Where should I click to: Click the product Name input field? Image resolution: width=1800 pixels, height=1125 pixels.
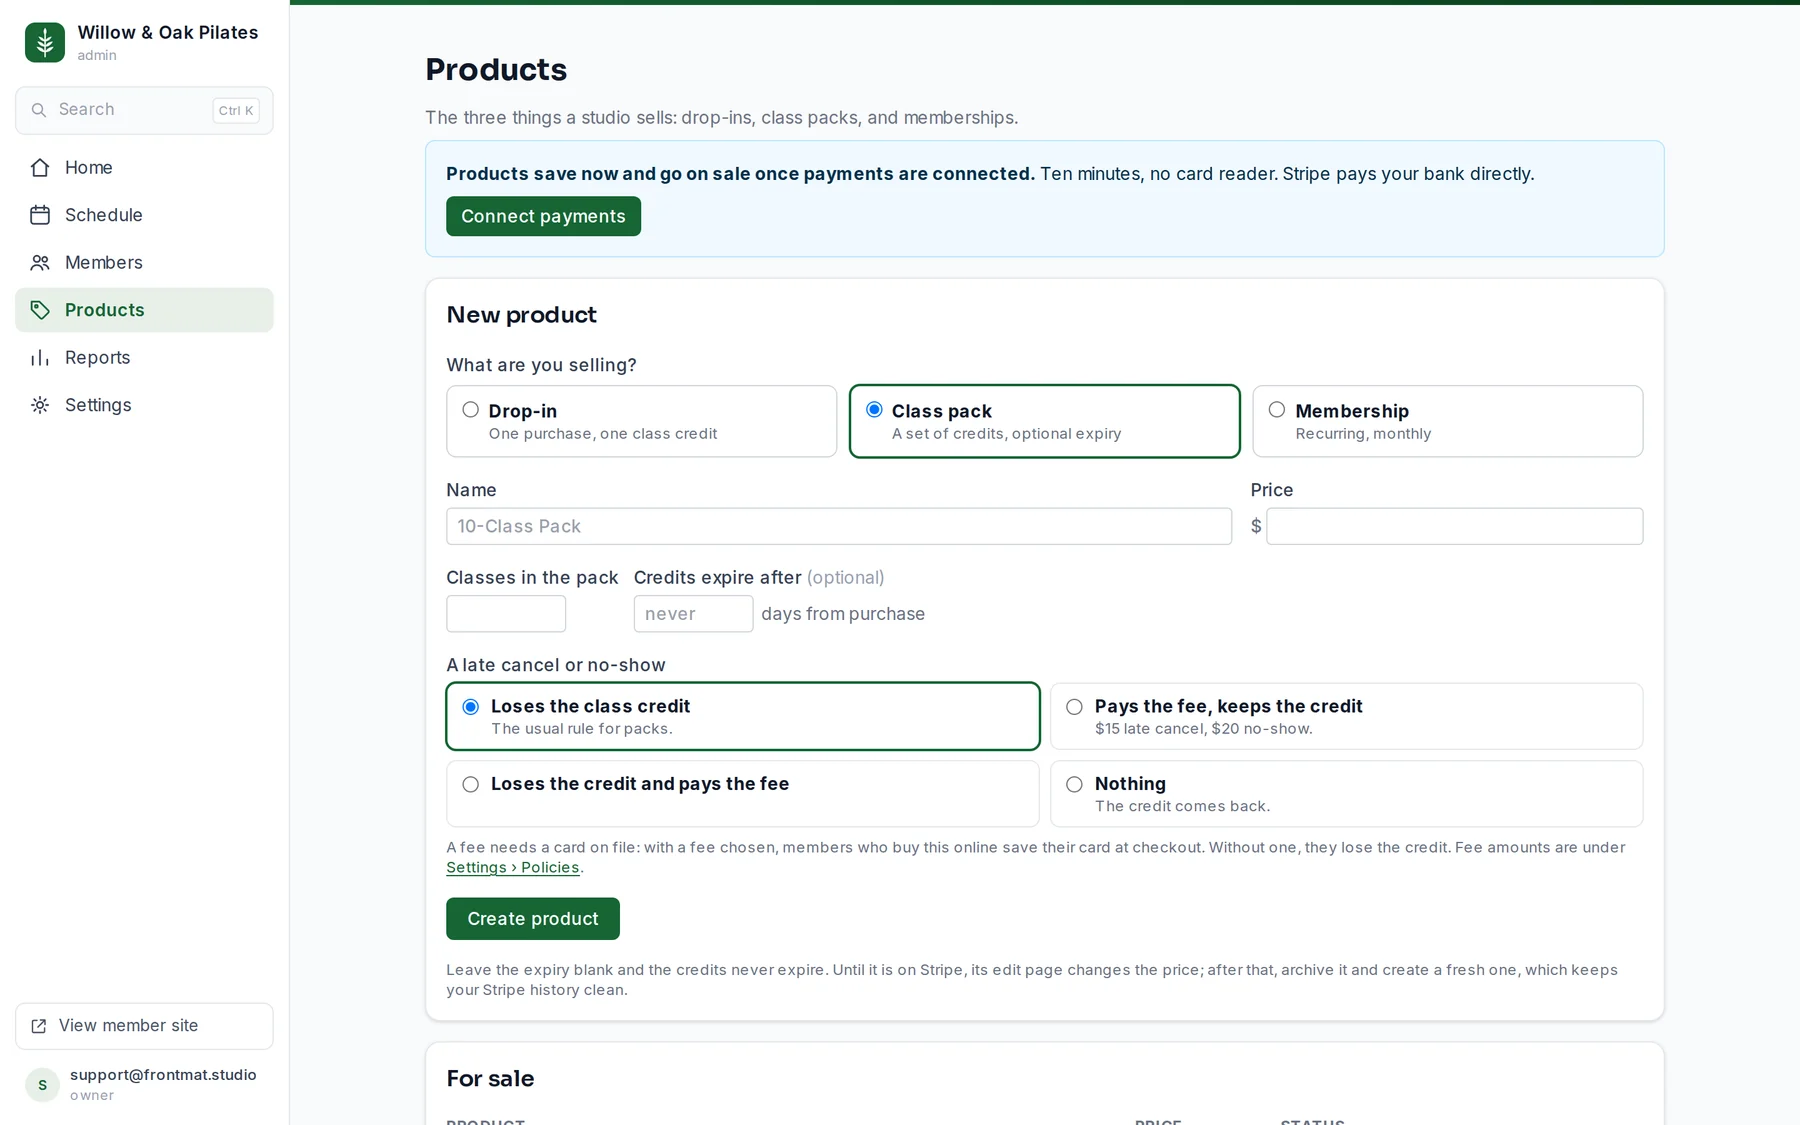839,527
